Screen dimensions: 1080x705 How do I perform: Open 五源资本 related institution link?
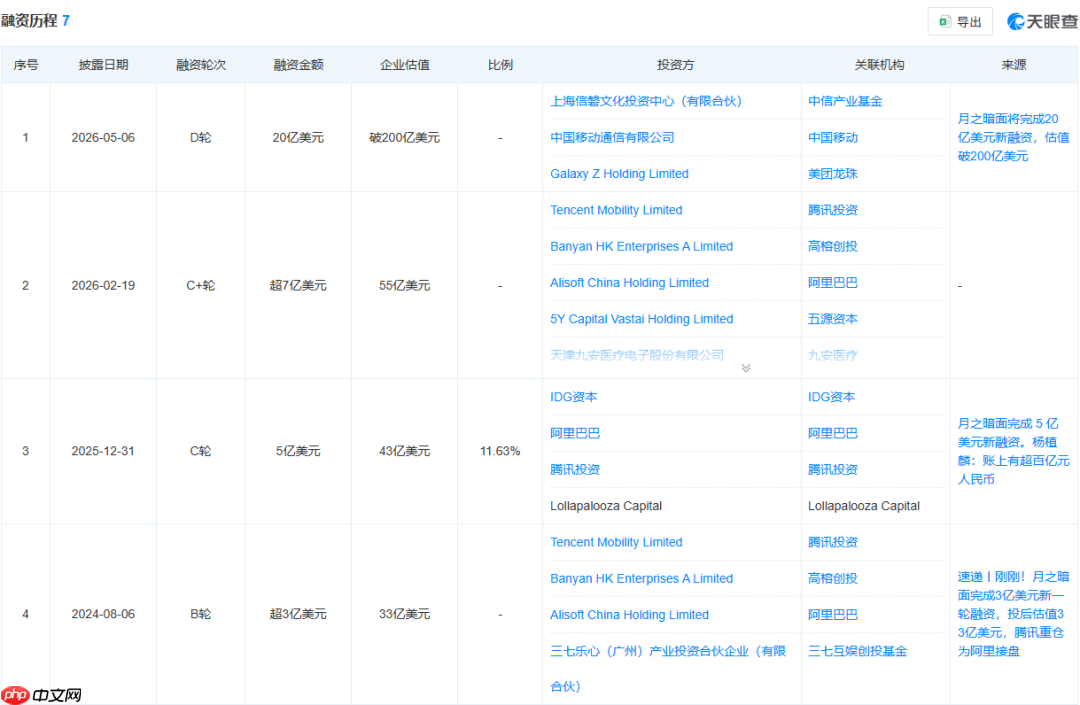[x=833, y=319]
